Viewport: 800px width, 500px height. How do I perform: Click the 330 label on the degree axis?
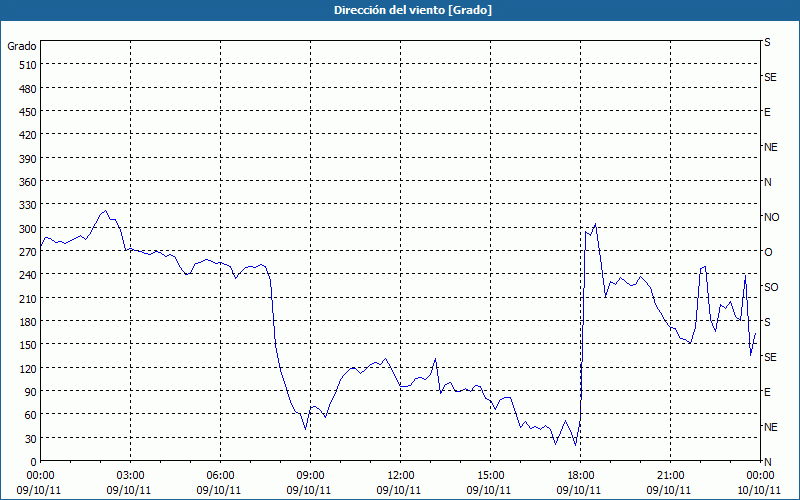click(x=28, y=206)
